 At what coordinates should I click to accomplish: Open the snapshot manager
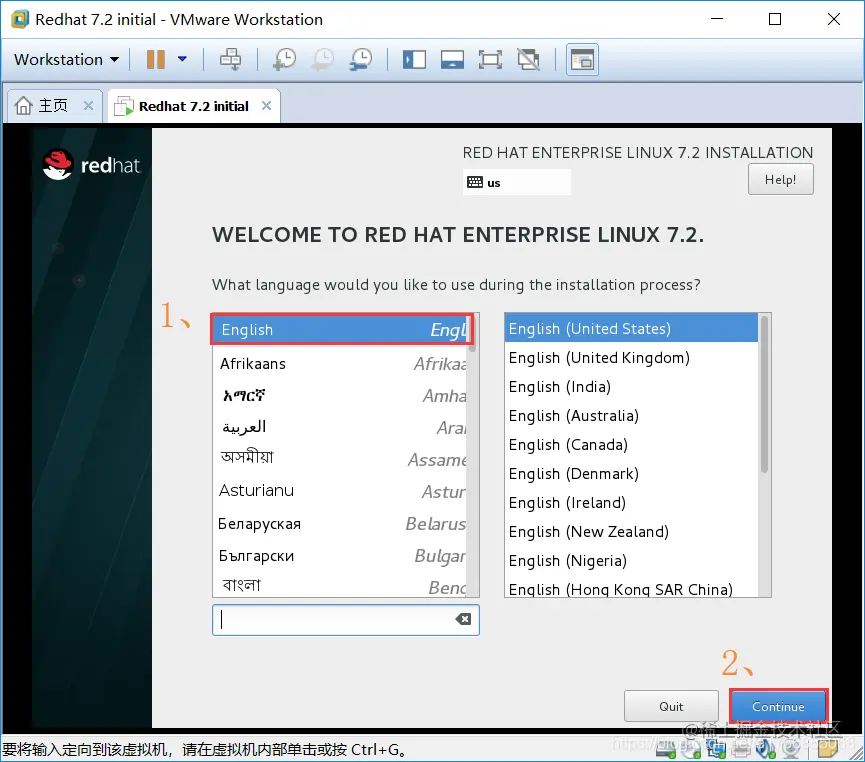tap(361, 59)
